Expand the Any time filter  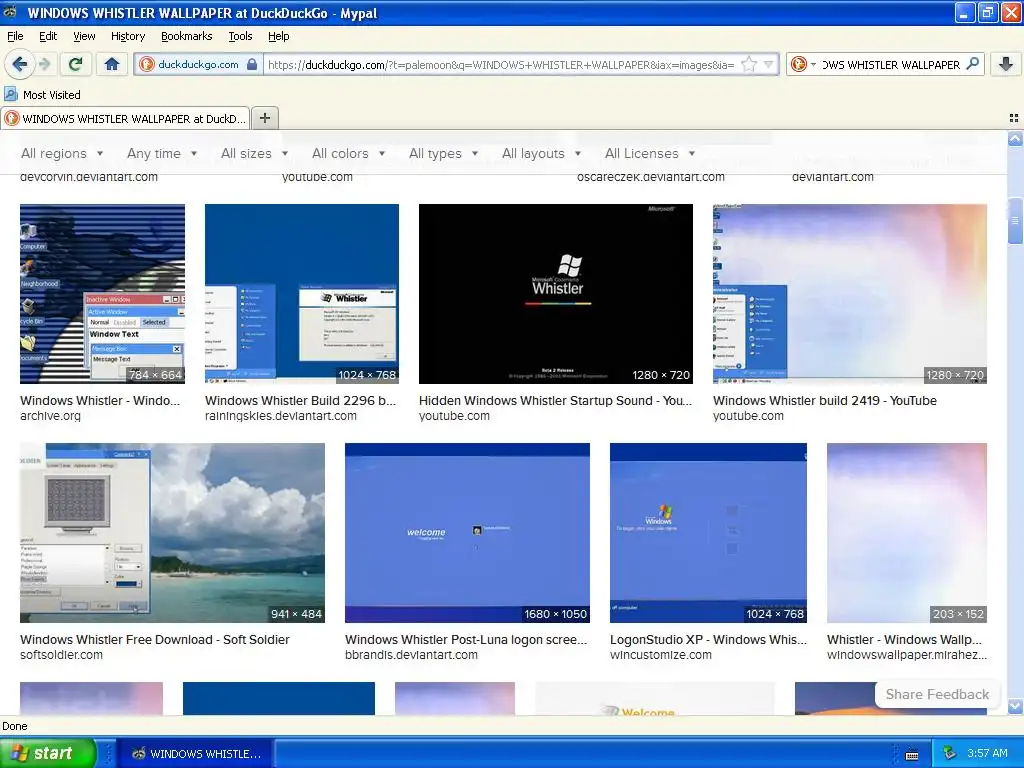pyautogui.click(x=162, y=153)
